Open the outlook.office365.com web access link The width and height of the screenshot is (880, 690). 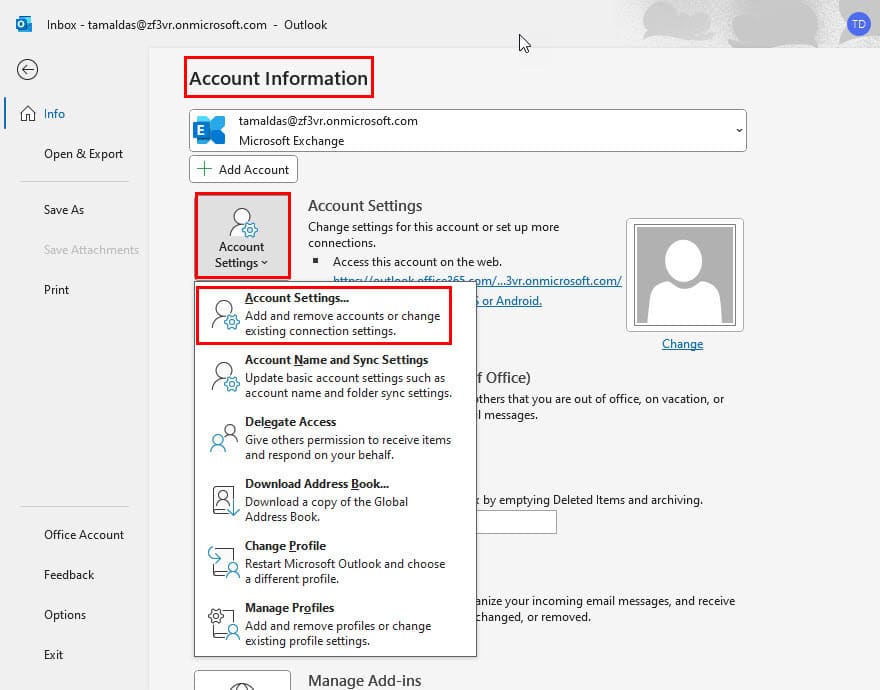coord(478,281)
